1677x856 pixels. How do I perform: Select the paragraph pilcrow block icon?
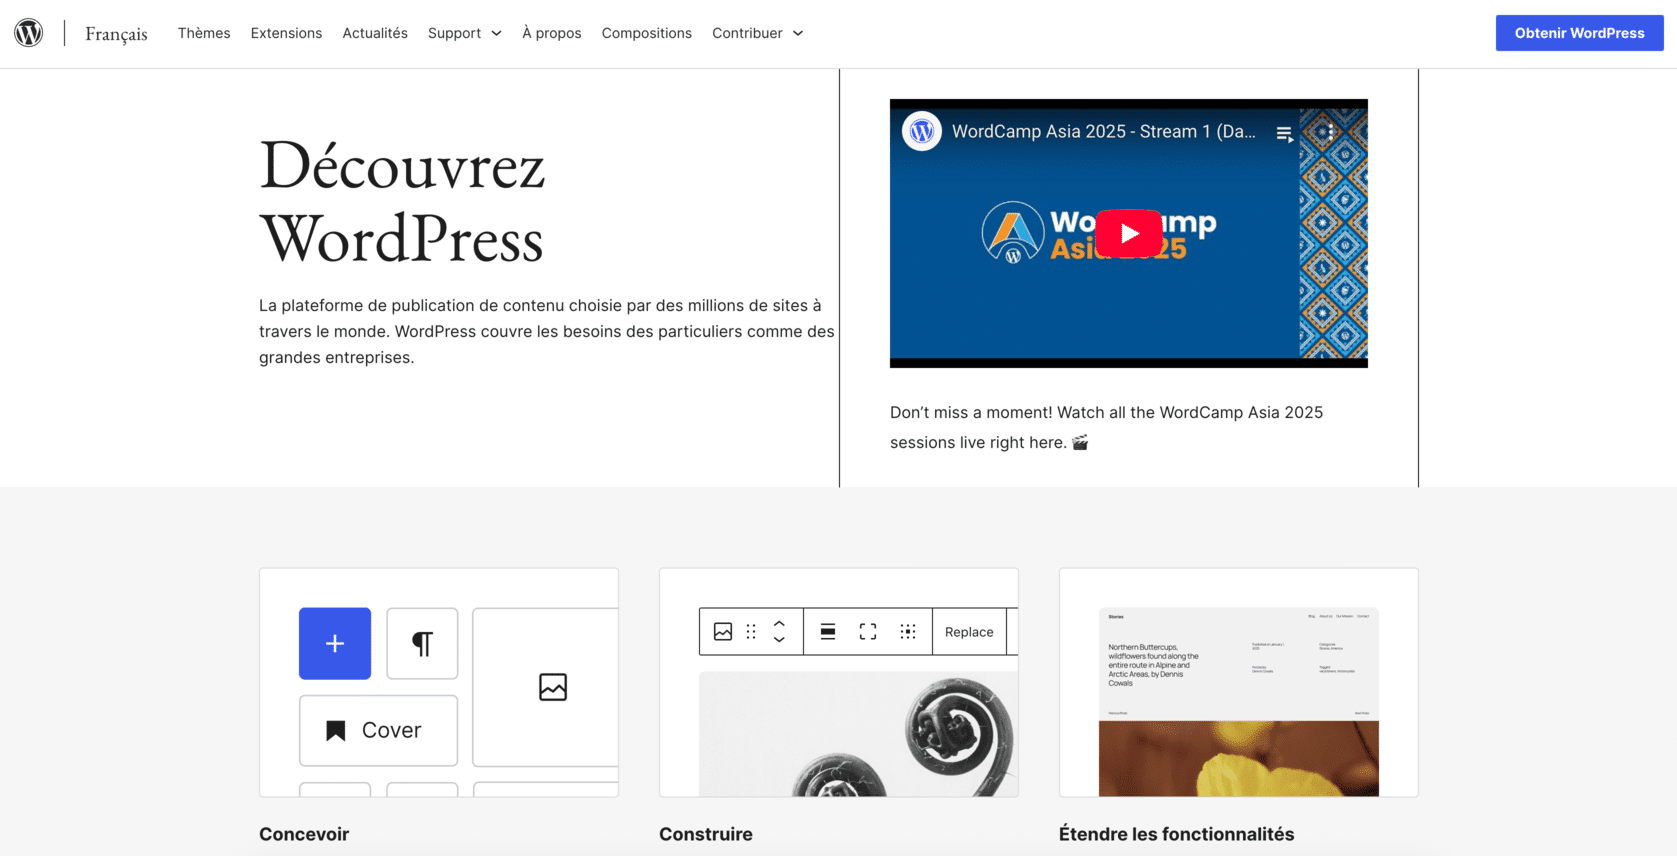422,643
